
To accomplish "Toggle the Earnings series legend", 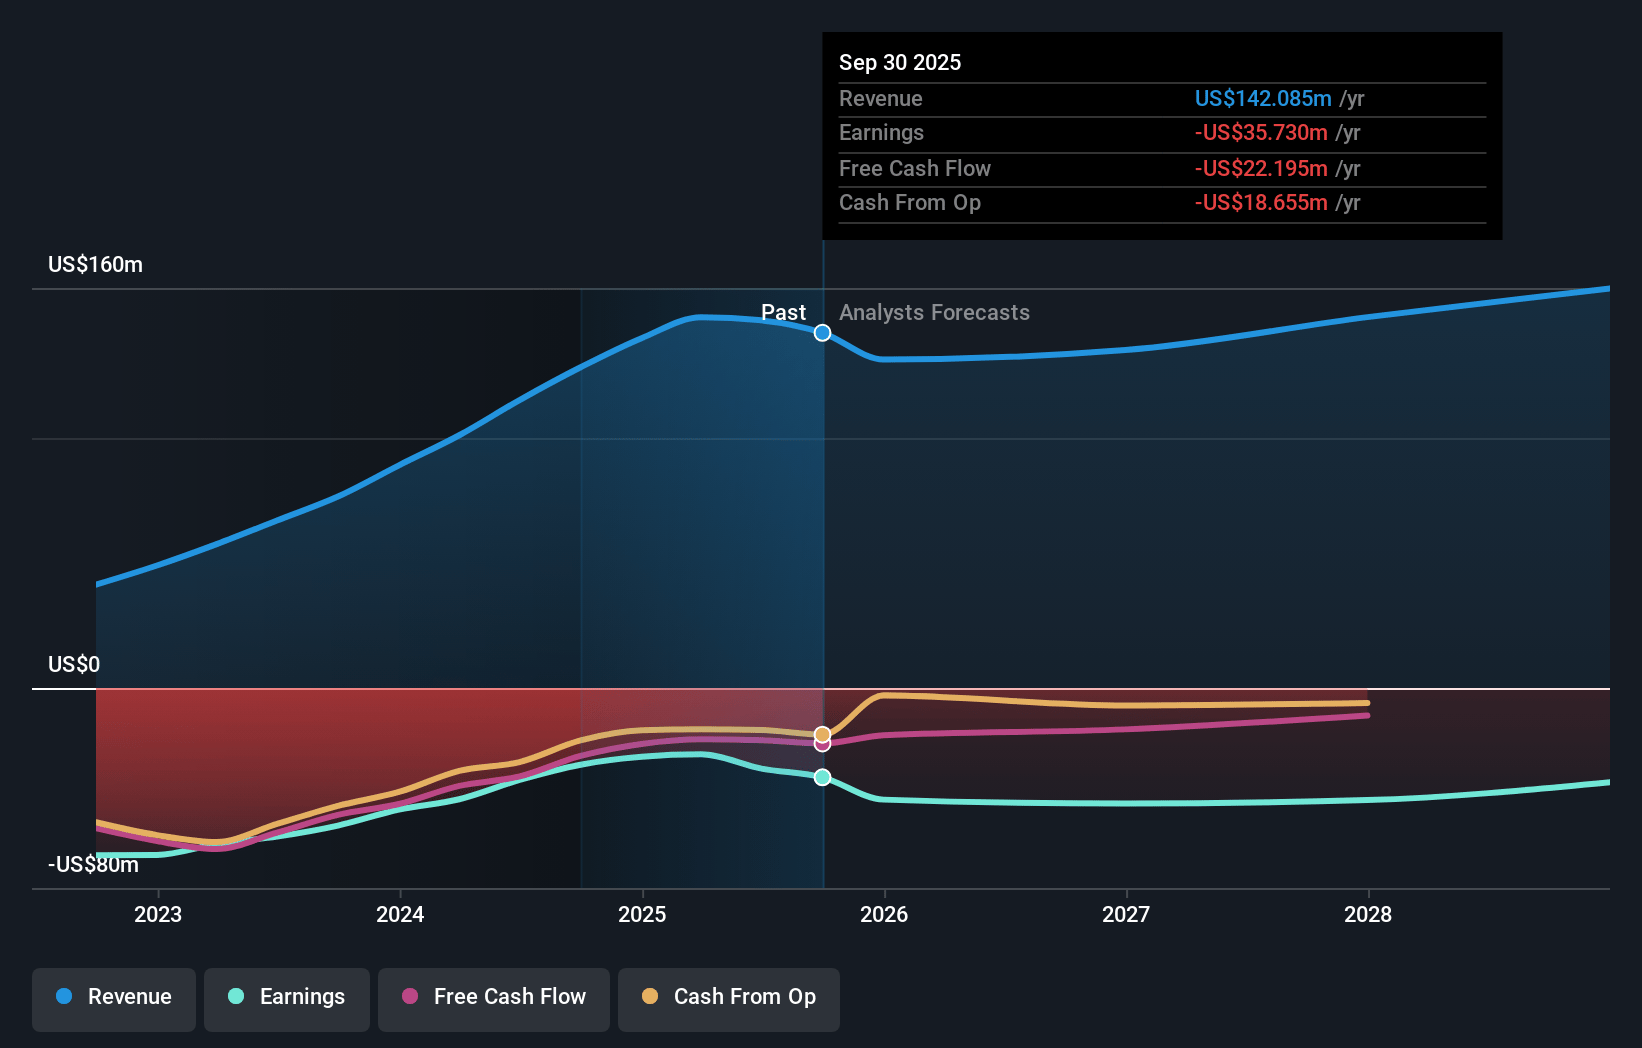I will [x=287, y=998].
